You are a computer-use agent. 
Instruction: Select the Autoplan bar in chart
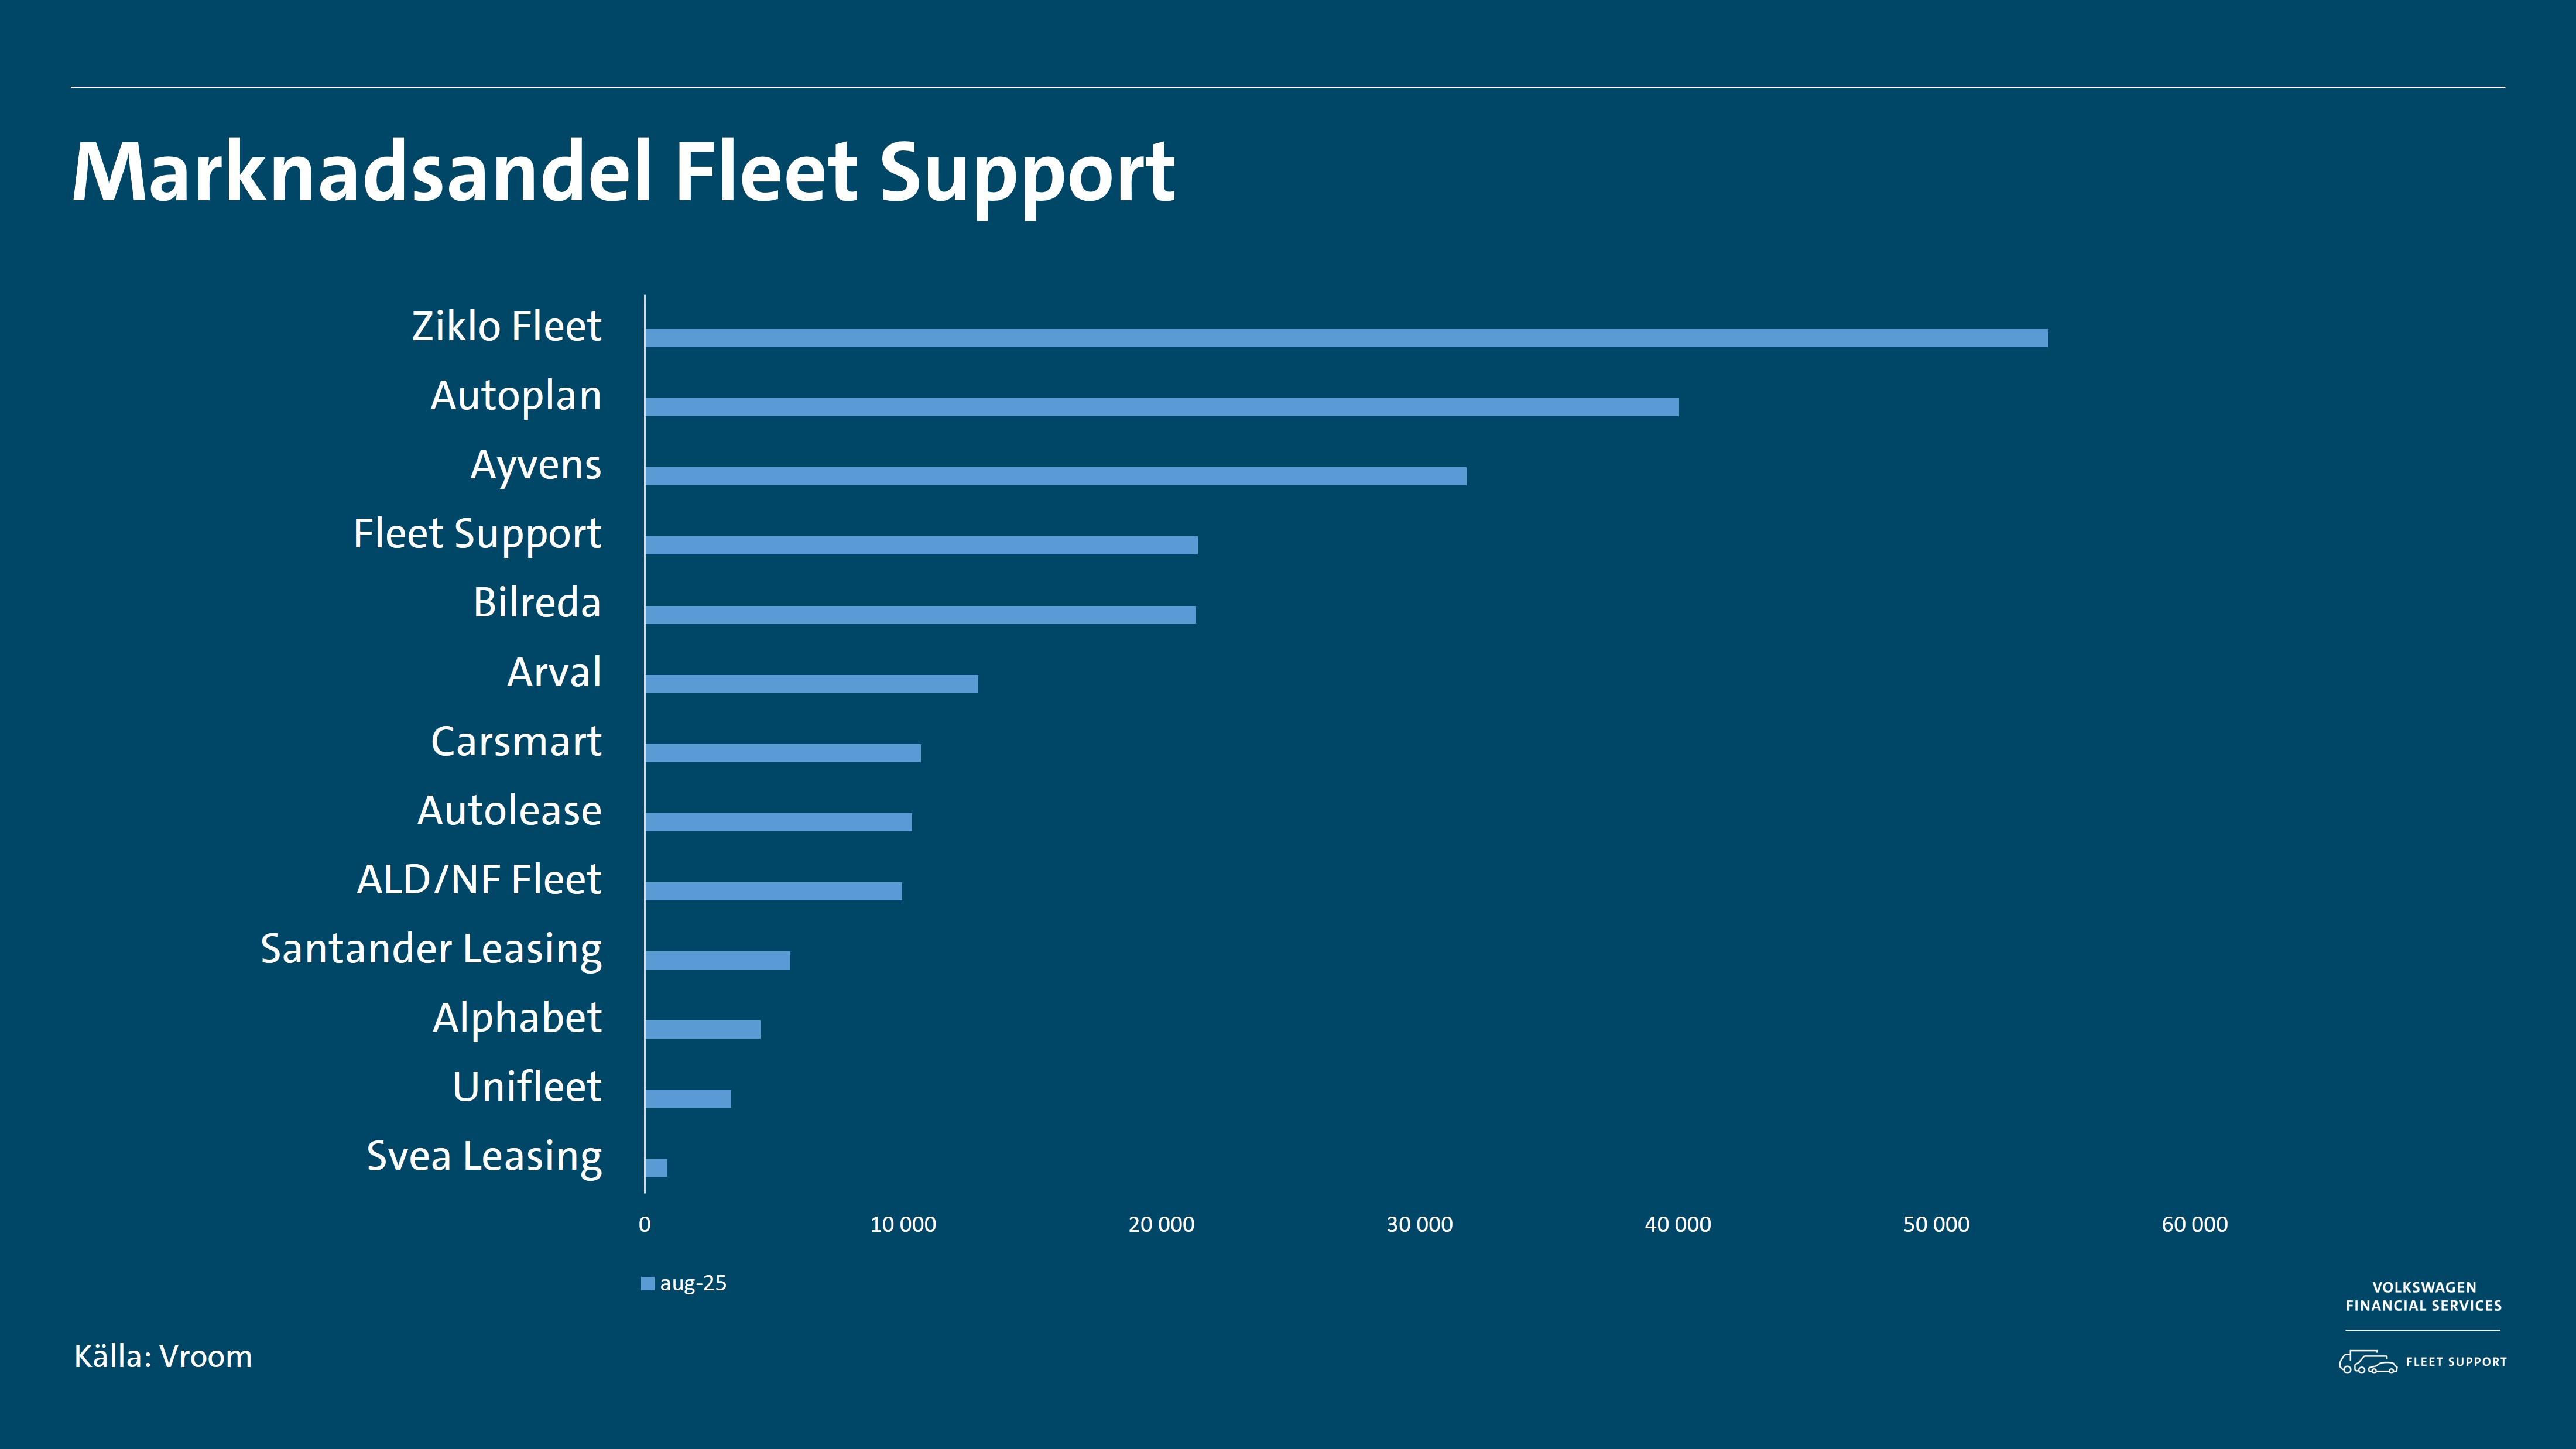1161,407
